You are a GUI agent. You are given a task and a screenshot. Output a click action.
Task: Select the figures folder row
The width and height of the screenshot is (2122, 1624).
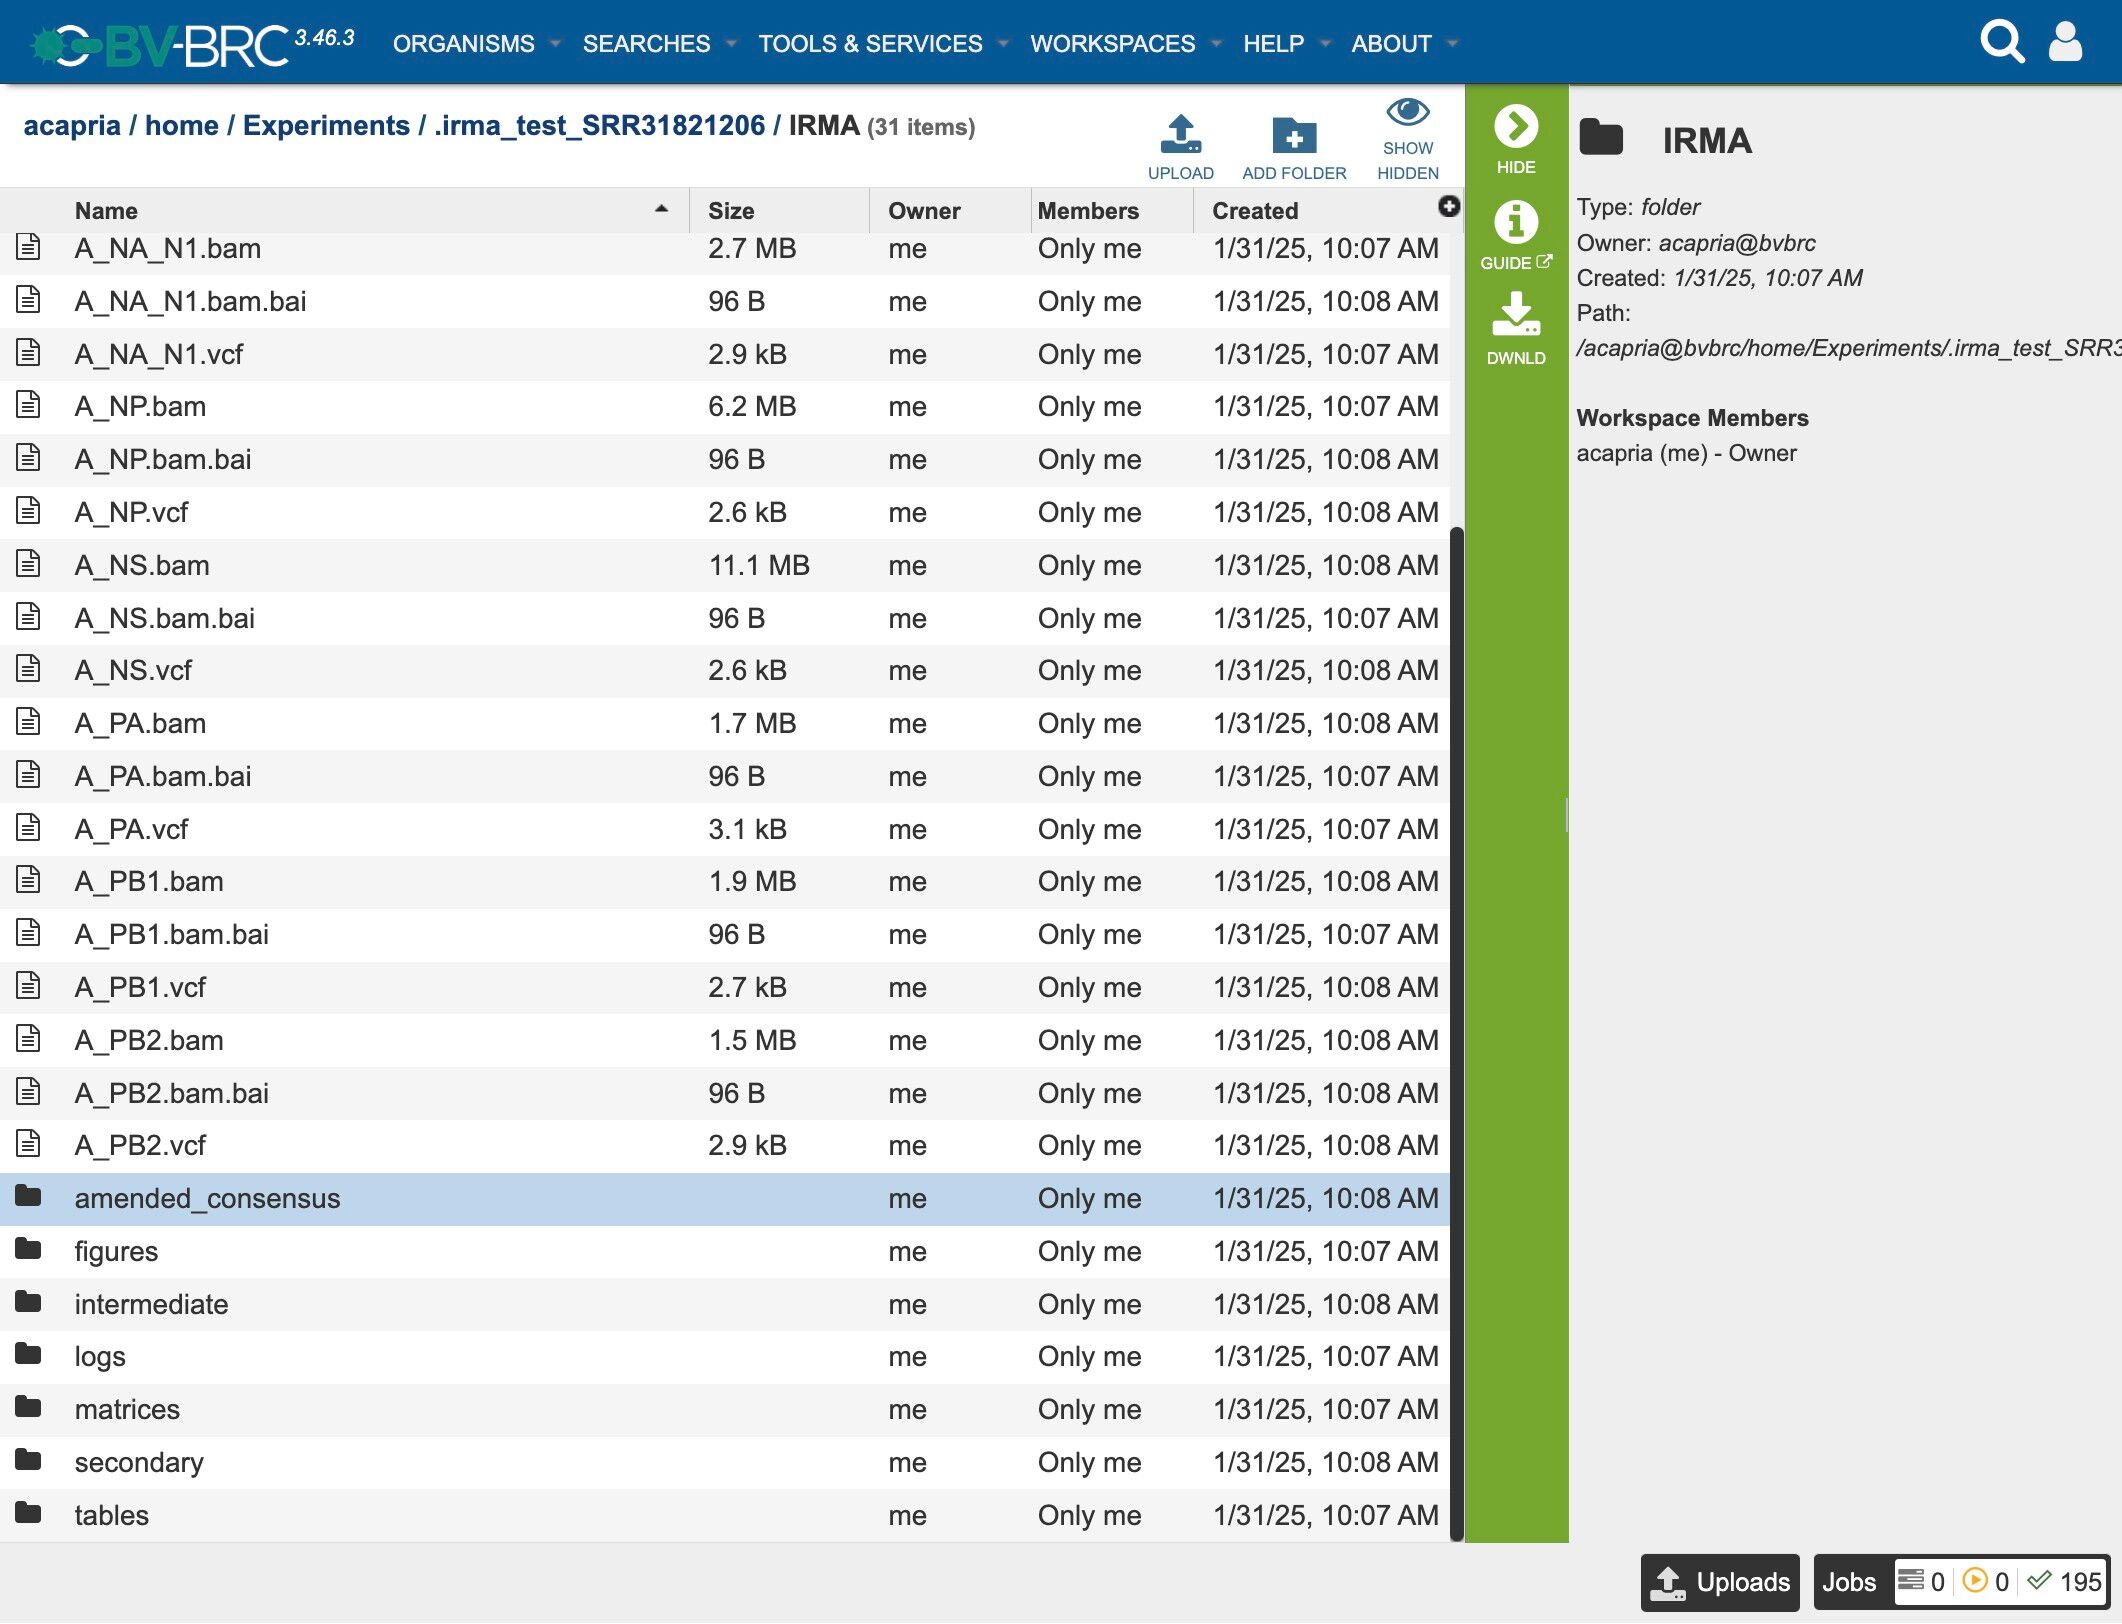coord(116,1251)
